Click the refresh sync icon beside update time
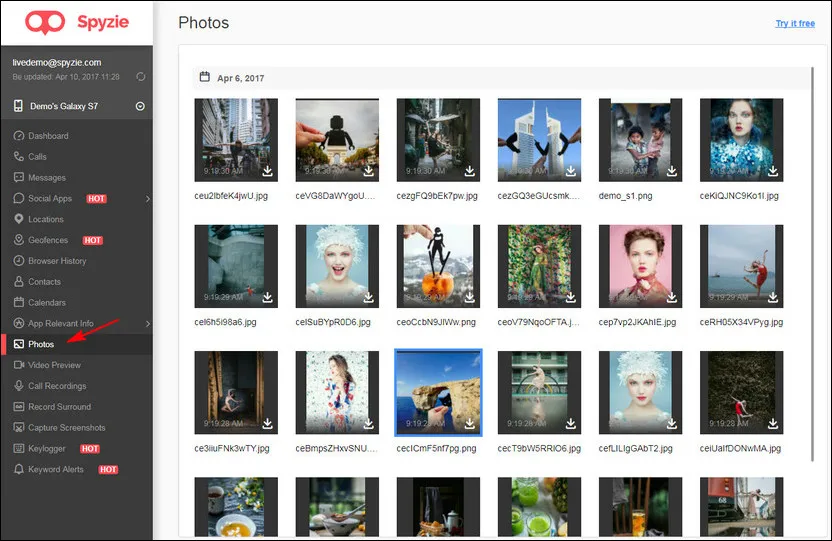The height and width of the screenshot is (541, 832). pos(140,76)
